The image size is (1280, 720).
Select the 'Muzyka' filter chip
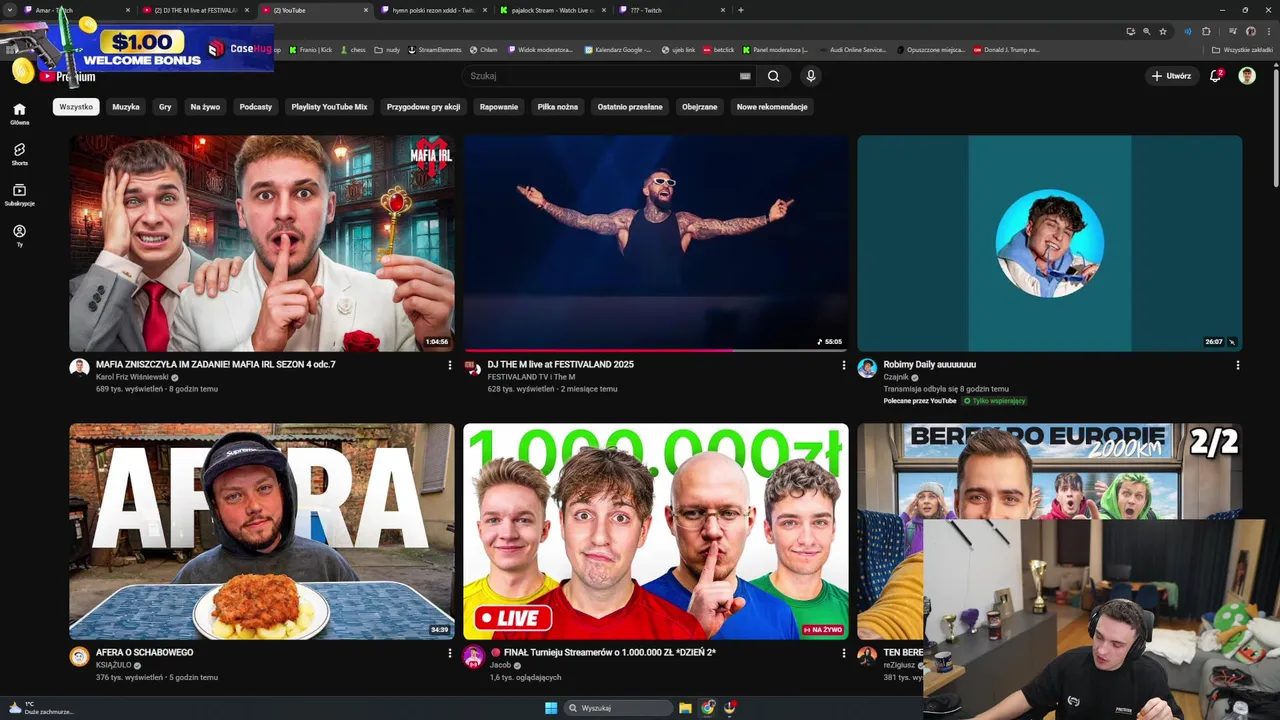(126, 107)
